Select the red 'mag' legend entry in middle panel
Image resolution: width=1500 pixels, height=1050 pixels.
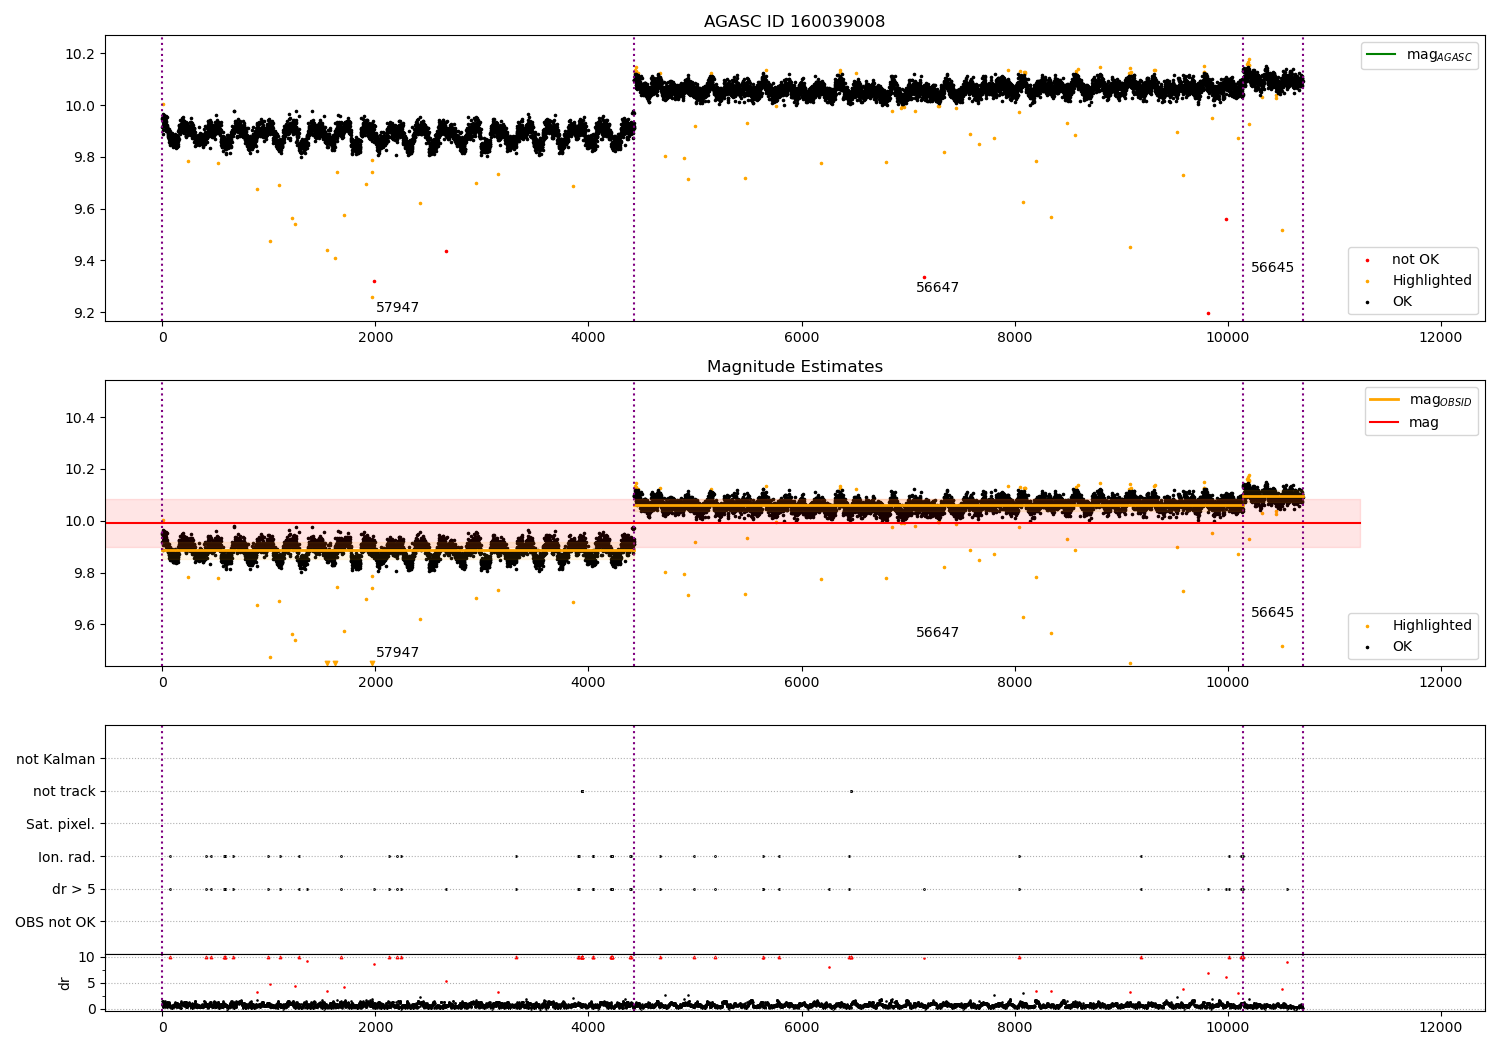[x=1424, y=423]
